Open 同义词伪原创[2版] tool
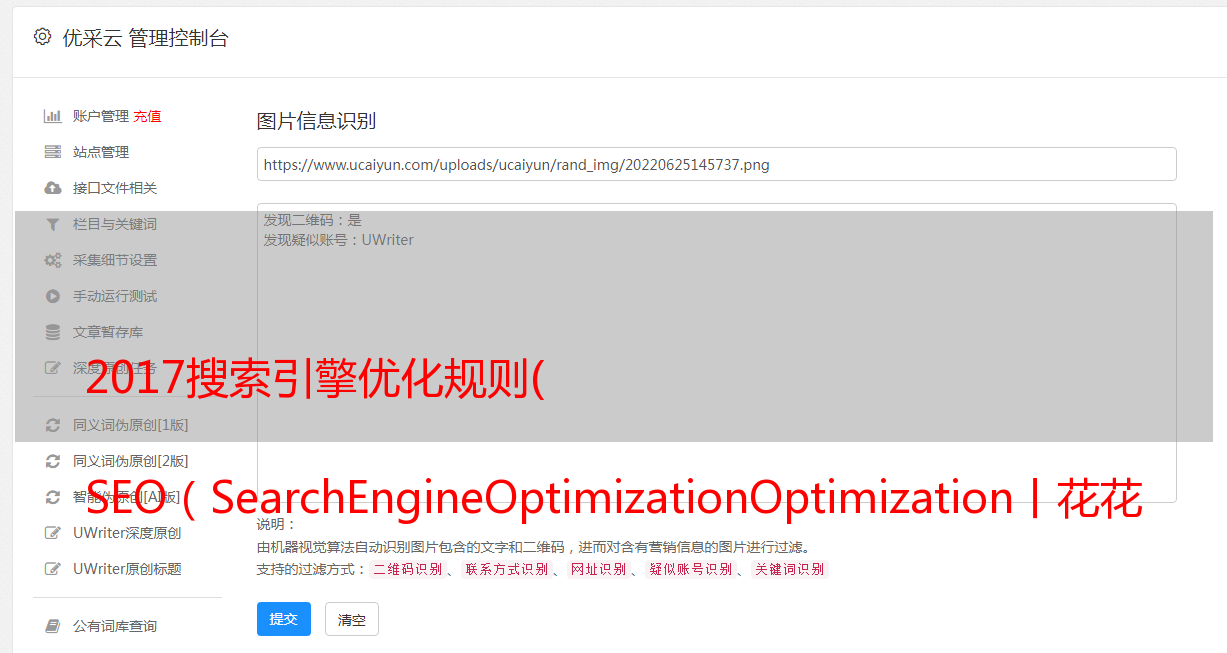This screenshot has width=1227, height=653. pyautogui.click(x=131, y=461)
